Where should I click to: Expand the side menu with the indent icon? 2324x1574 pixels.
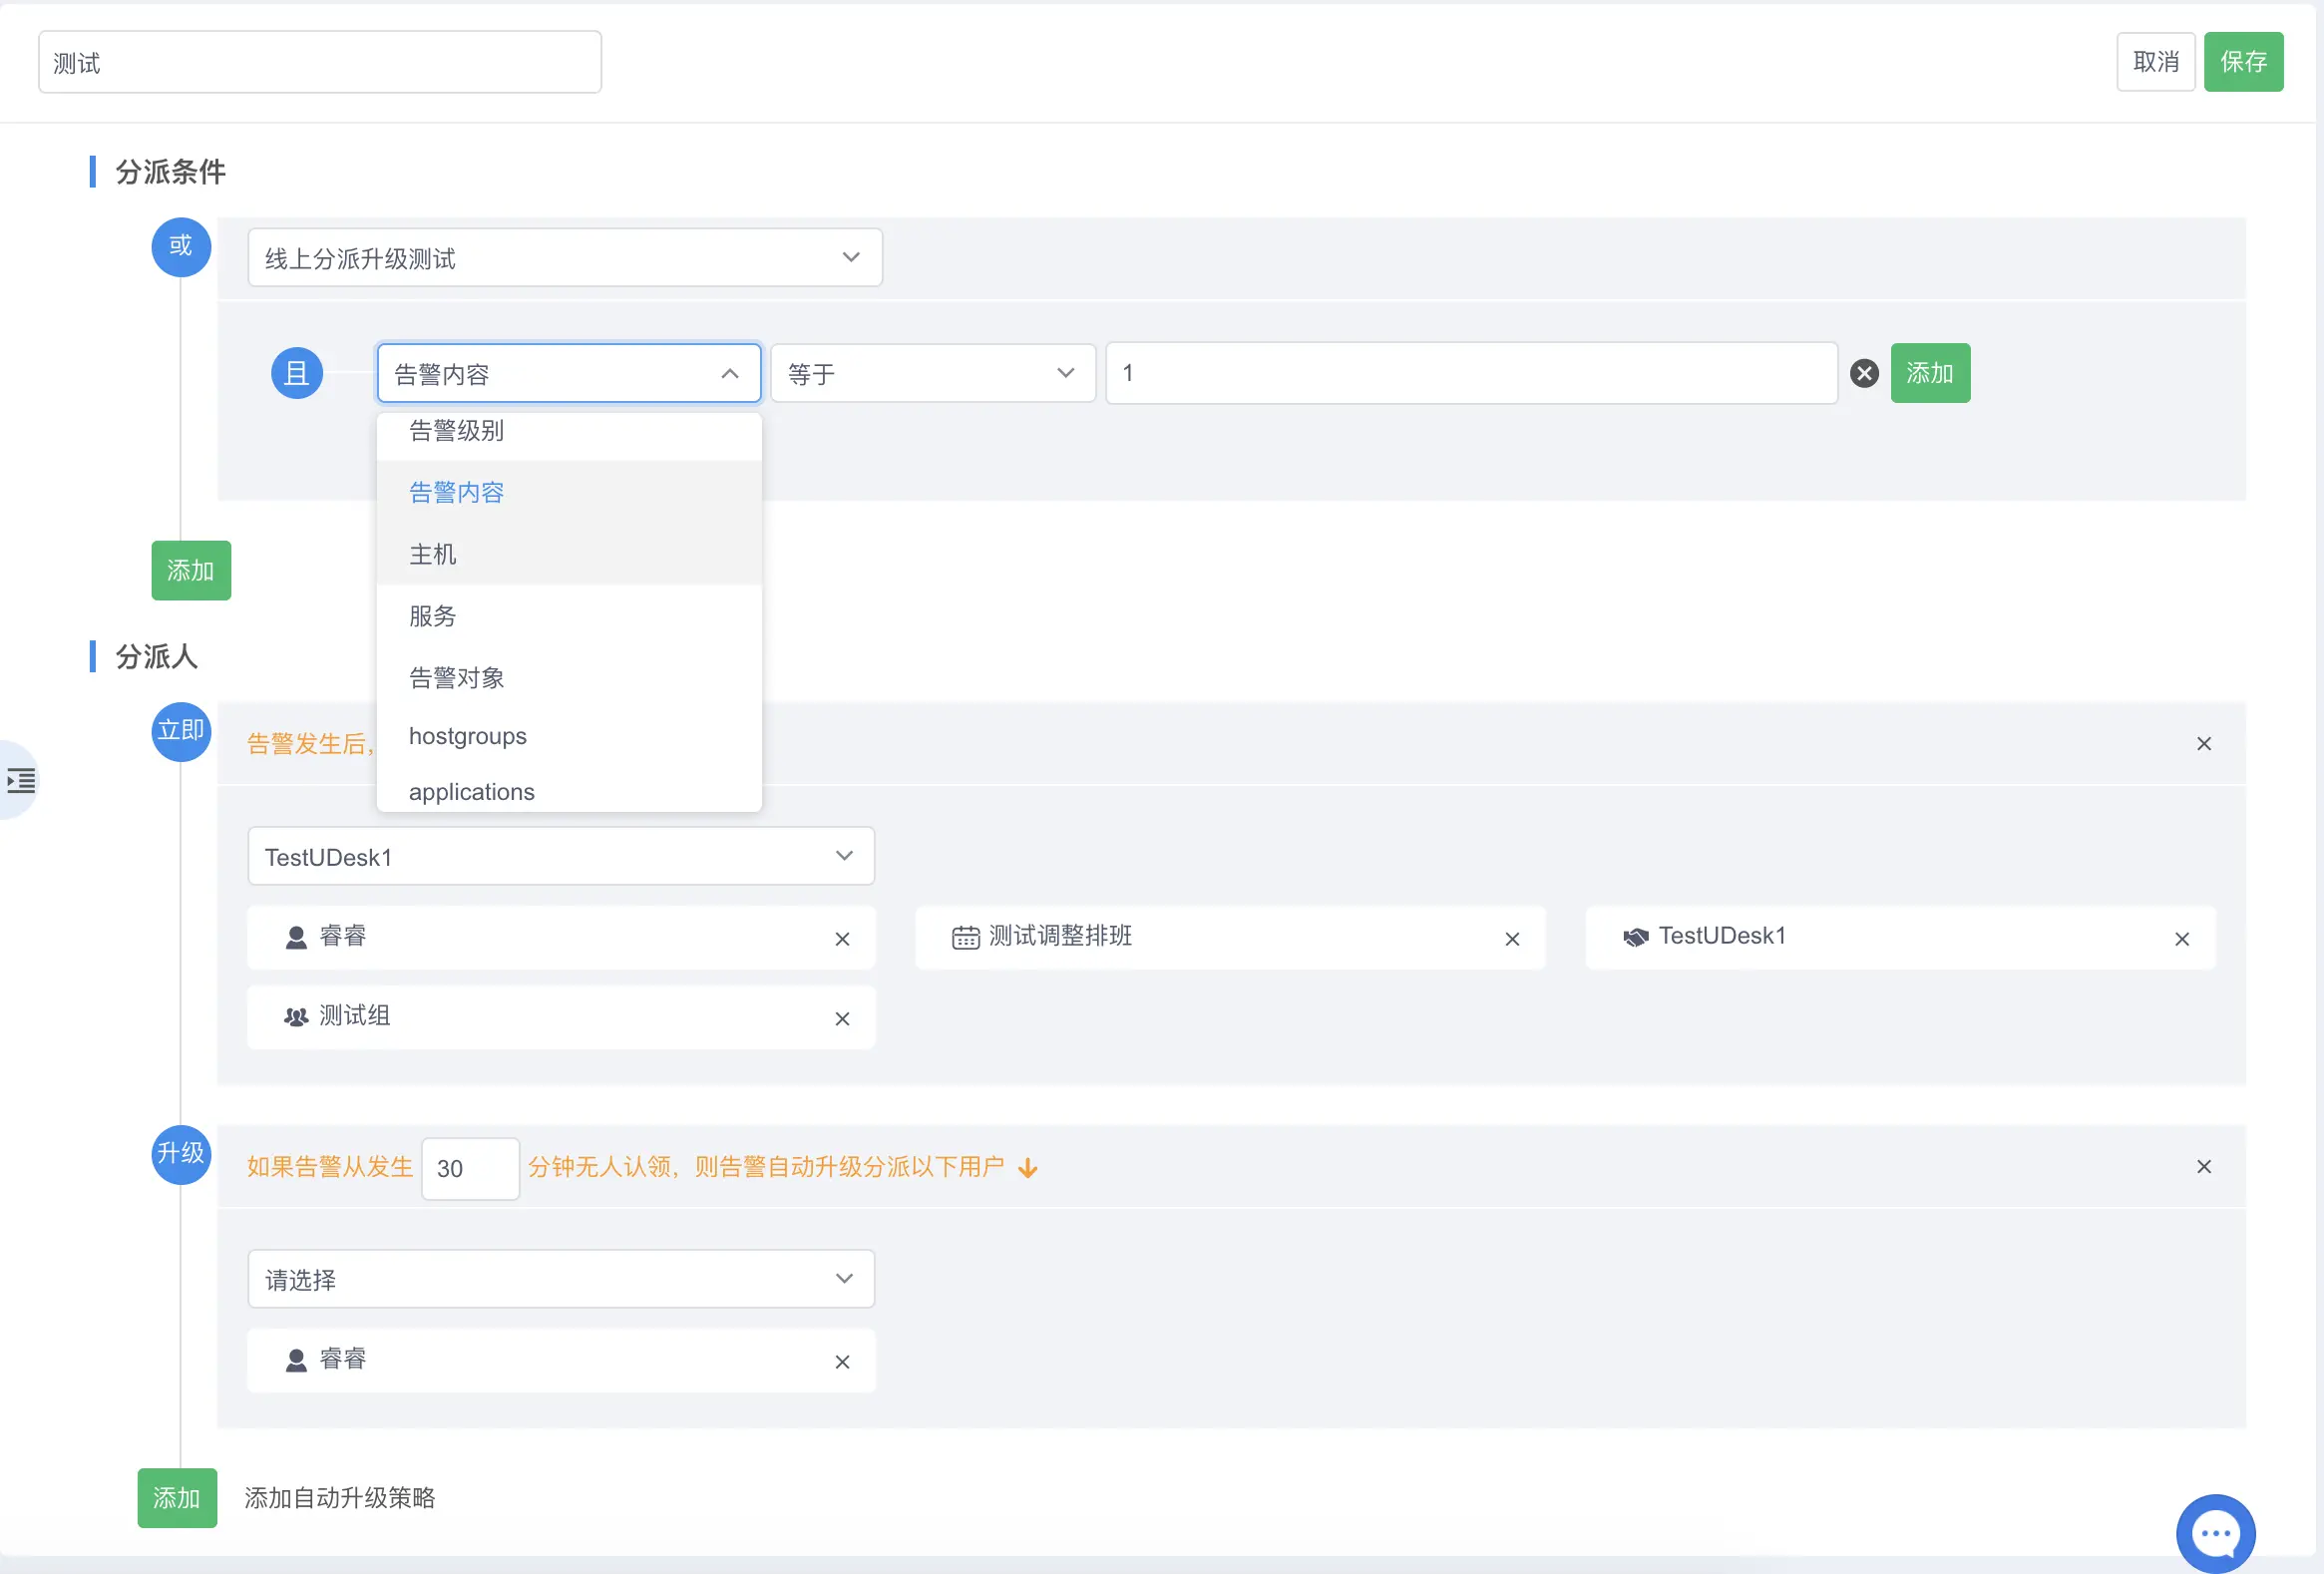click(21, 780)
